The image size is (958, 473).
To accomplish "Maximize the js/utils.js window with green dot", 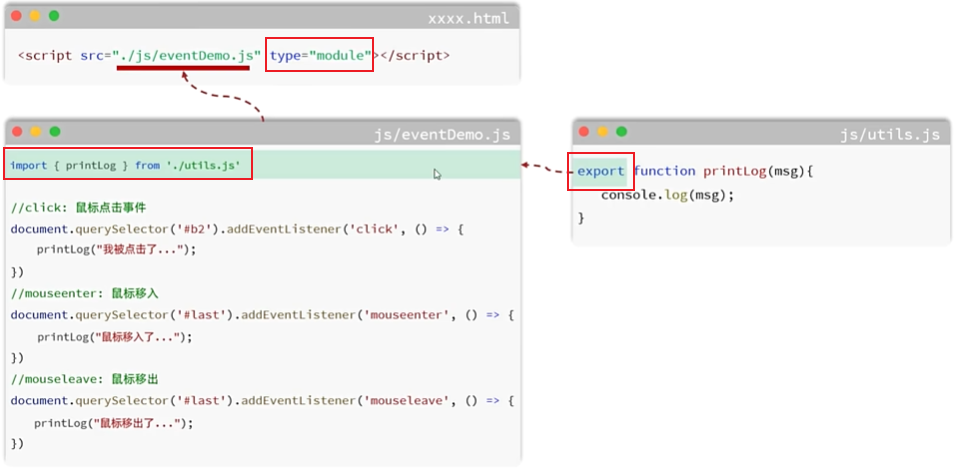I will (621, 131).
